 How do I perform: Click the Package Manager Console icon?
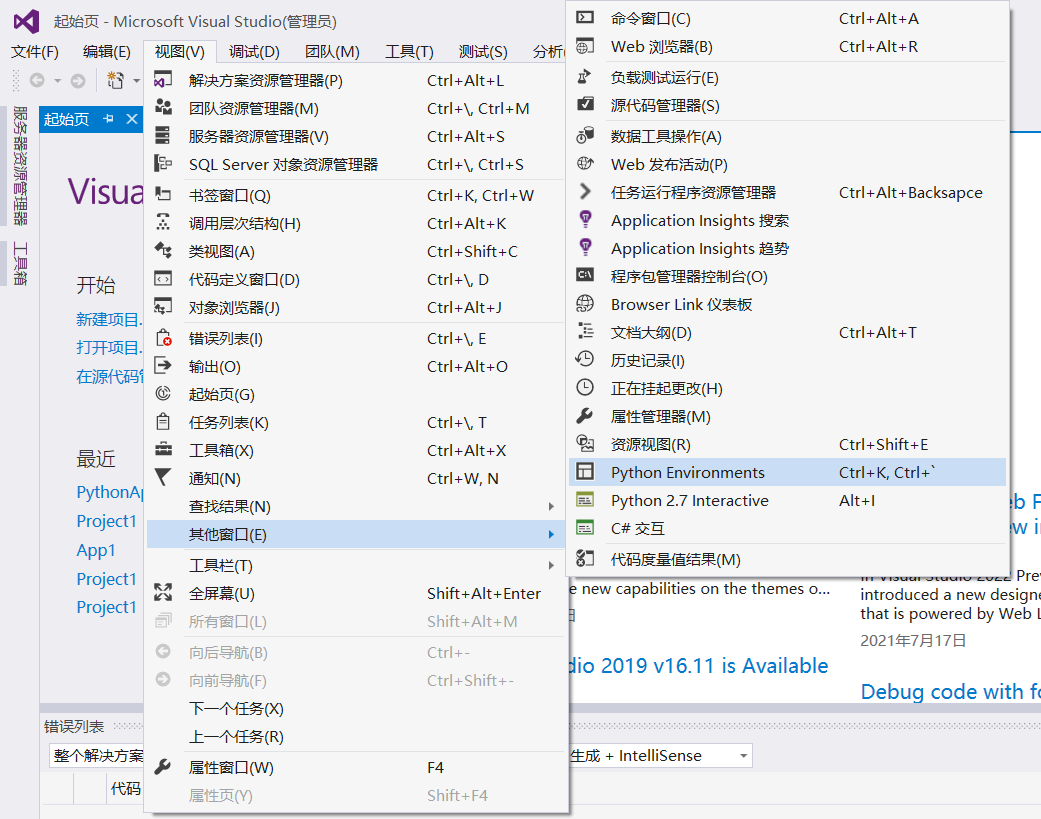(585, 275)
